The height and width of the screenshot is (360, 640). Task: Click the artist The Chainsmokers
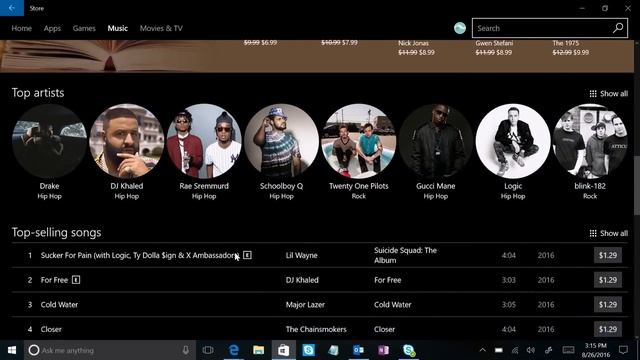tap(316, 329)
